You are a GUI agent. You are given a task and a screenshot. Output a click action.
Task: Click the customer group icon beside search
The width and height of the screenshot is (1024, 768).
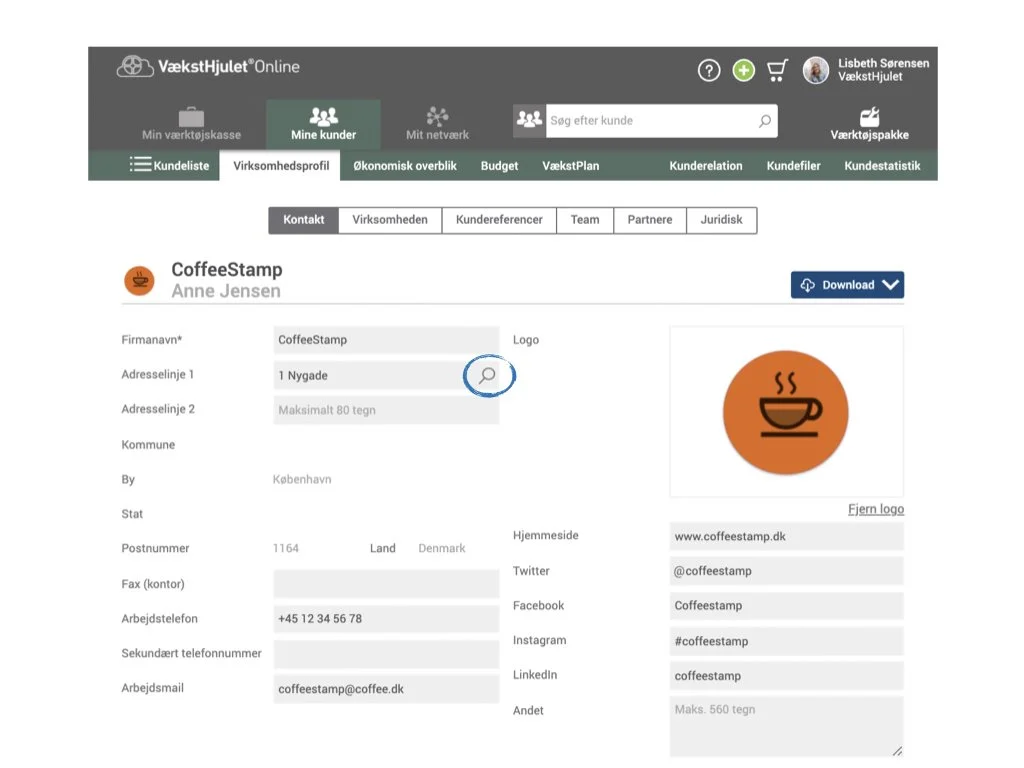point(529,120)
